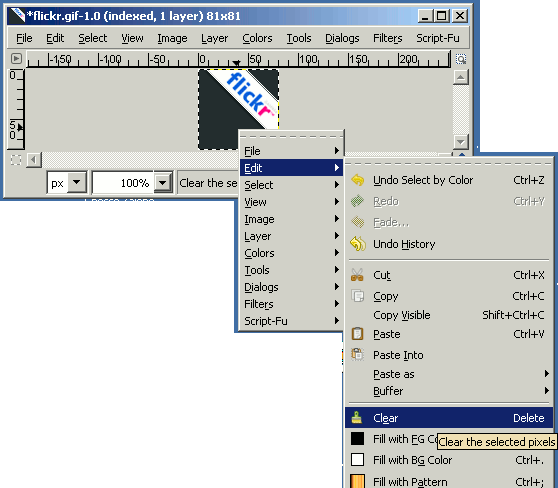Open Script-Fu entry in the context menu

point(291,321)
